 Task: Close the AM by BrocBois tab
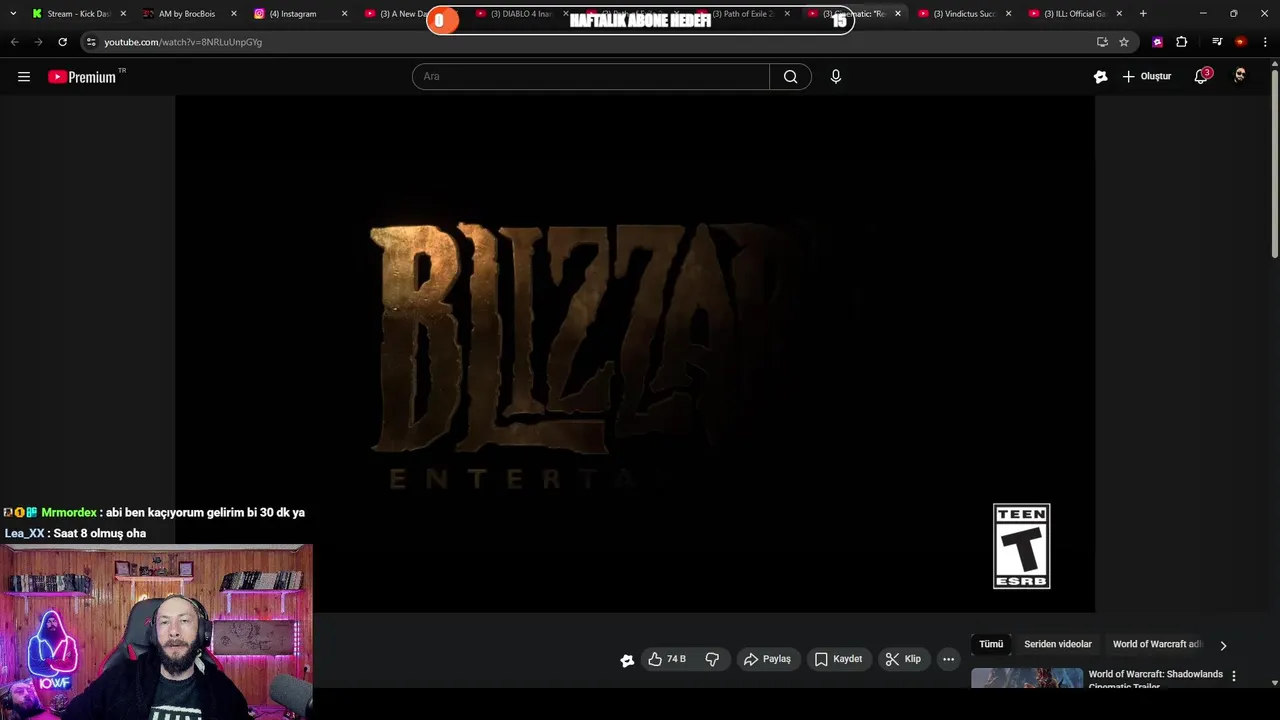[x=234, y=14]
